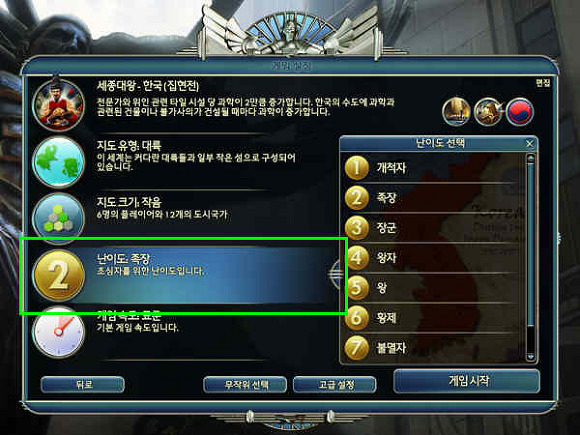This screenshot has width=580, height=435.
Task: Click the Korean flag civilization icon
Action: pyautogui.click(x=520, y=111)
